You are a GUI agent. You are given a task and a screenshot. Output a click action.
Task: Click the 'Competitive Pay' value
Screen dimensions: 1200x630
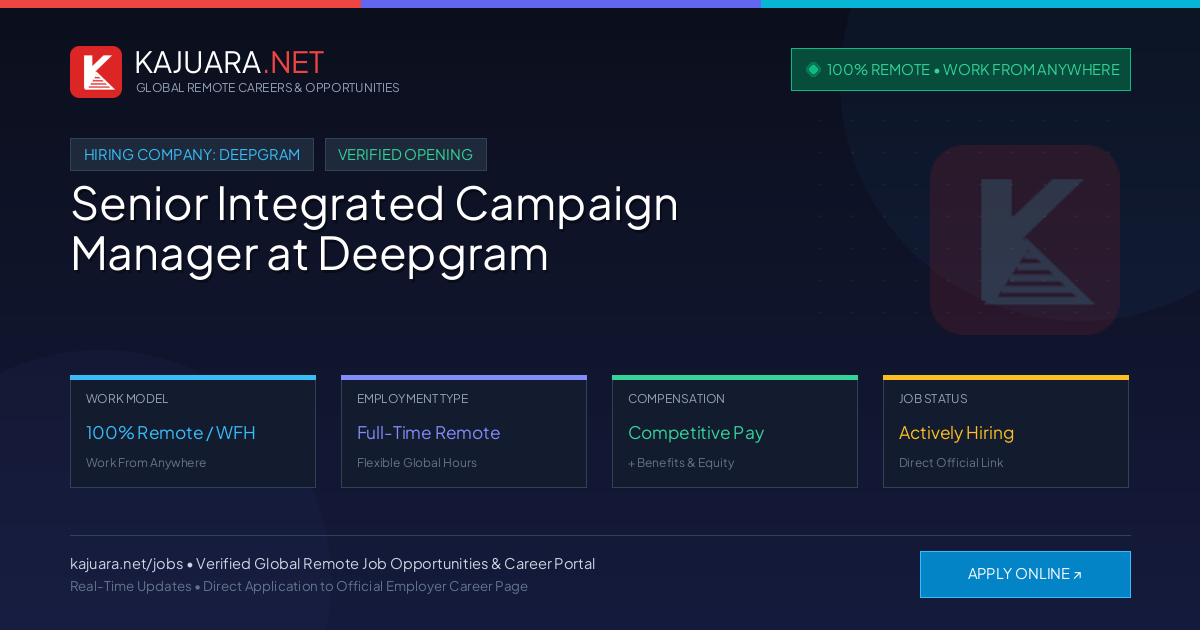point(696,433)
